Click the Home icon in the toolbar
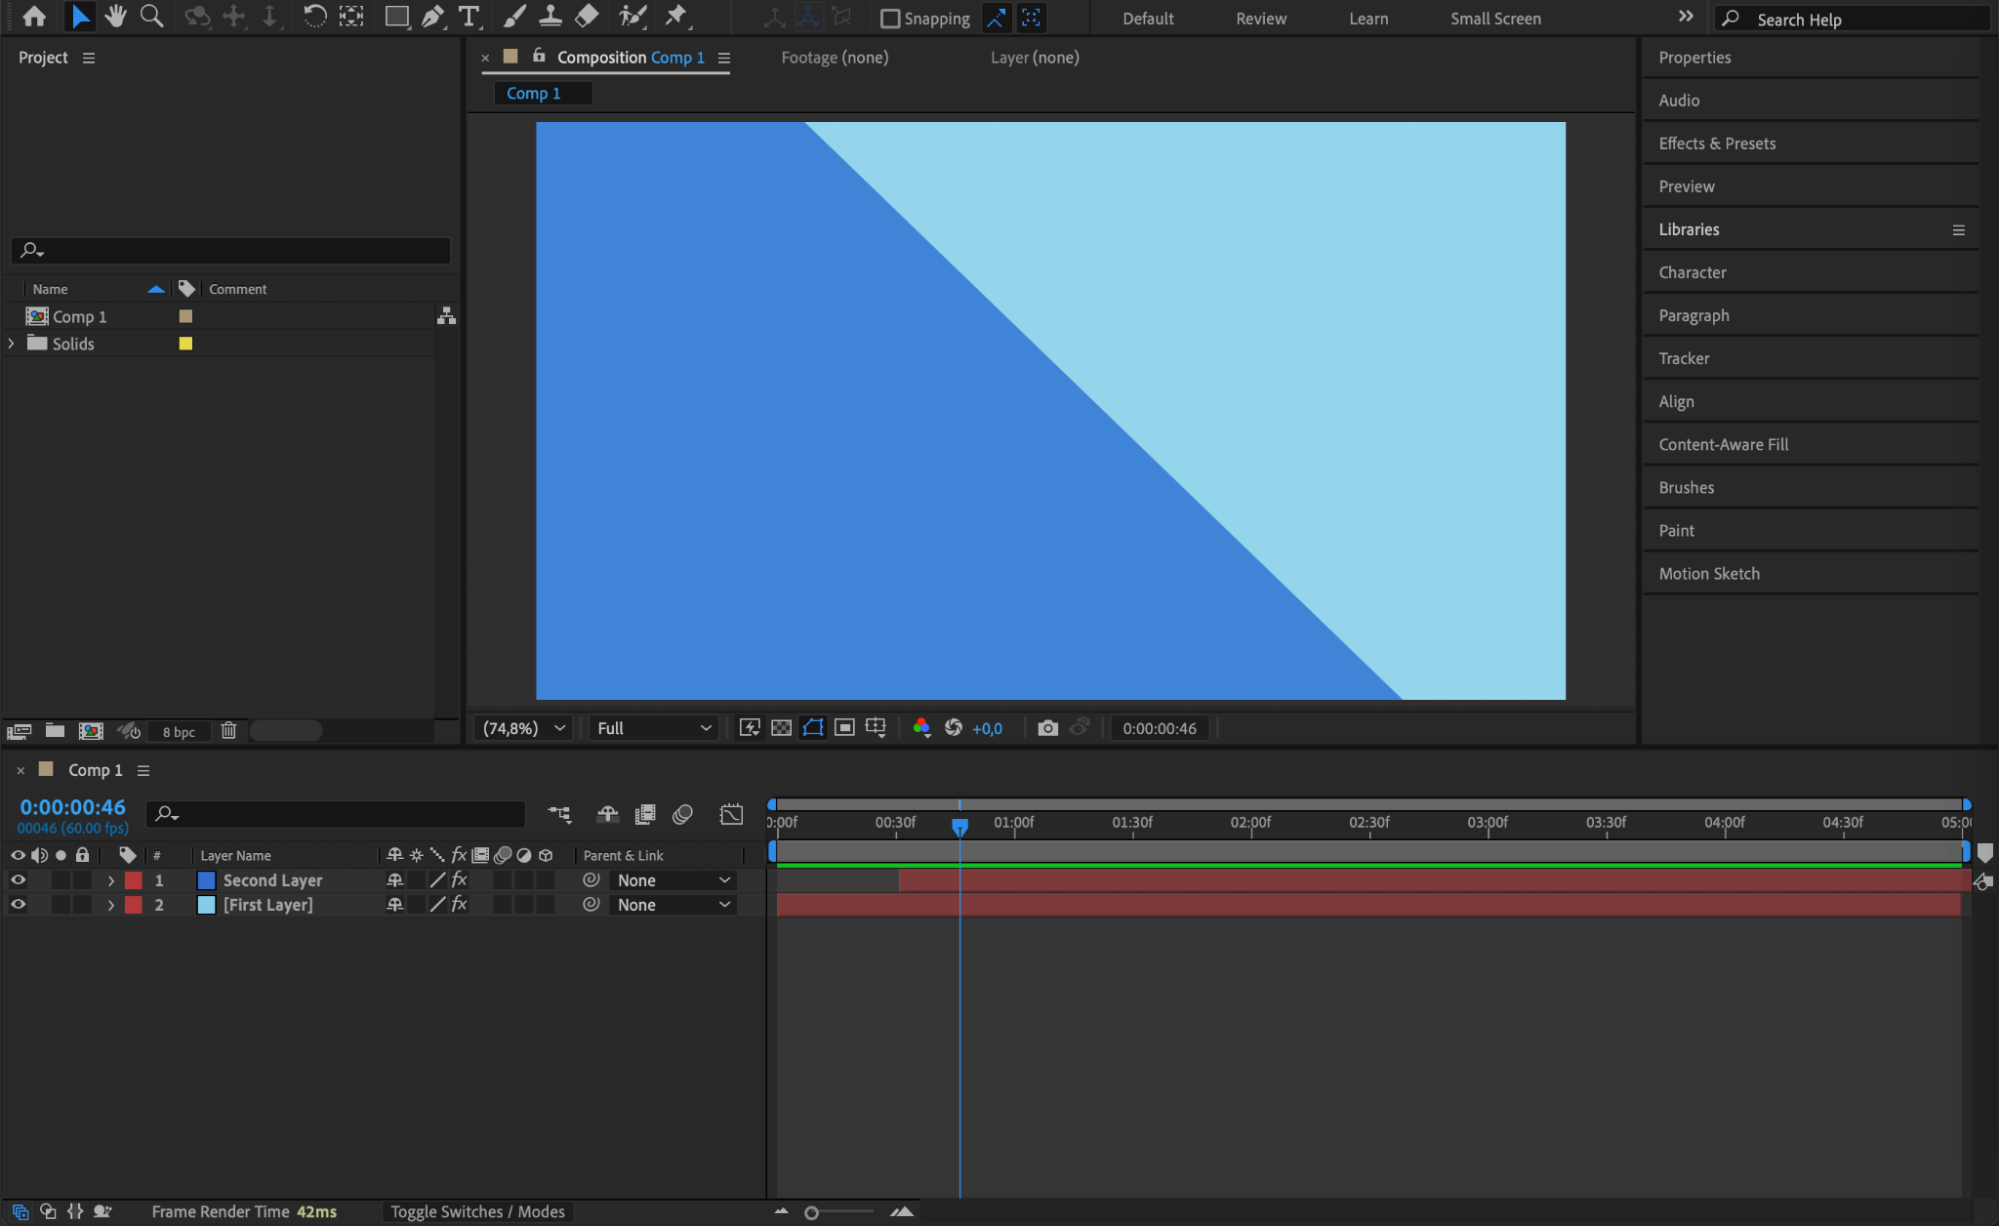1999x1226 pixels. point(34,16)
